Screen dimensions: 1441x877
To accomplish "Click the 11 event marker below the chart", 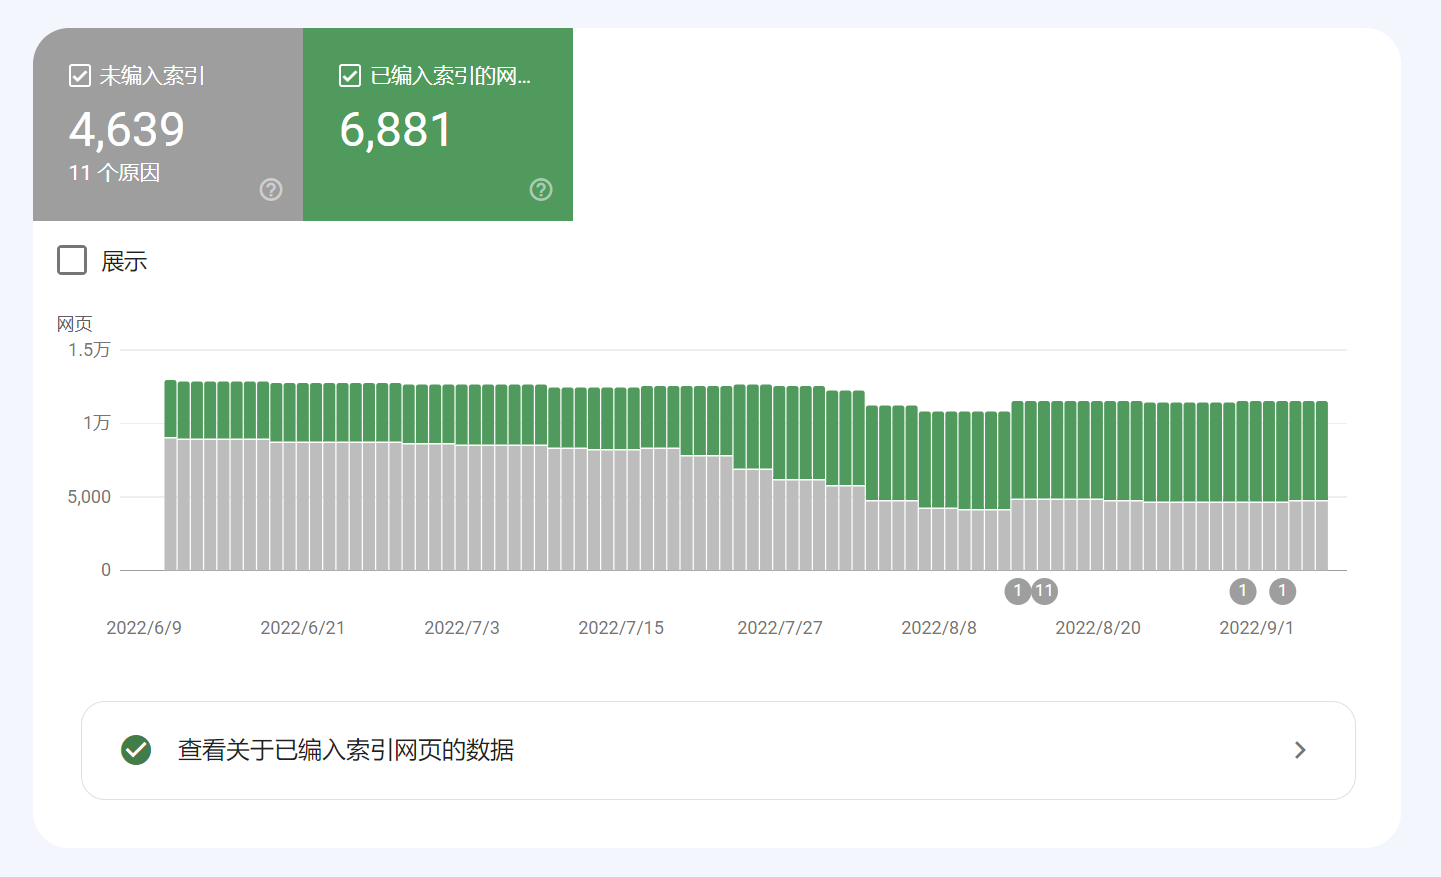I will click(x=1044, y=591).
